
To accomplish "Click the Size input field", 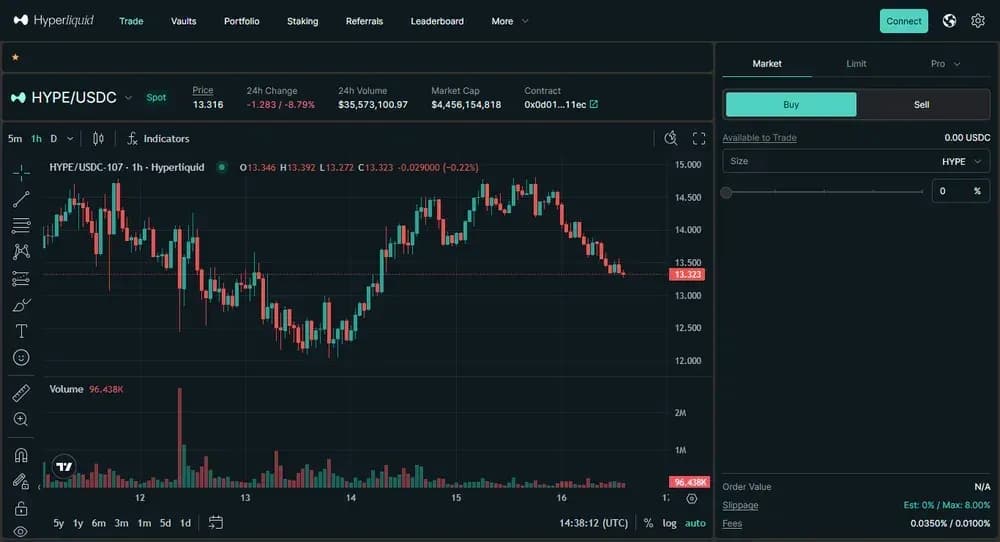I will pos(856,161).
